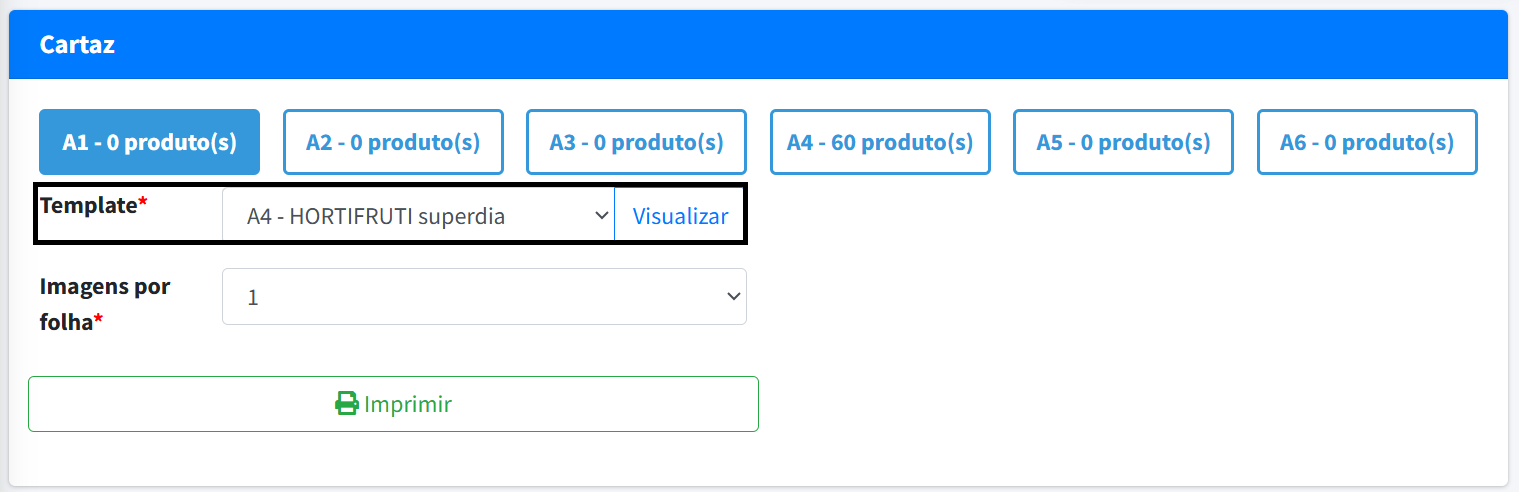The width and height of the screenshot is (1519, 492).
Task: Show the A6 - 0 produto(s) tab
Action: (1367, 142)
